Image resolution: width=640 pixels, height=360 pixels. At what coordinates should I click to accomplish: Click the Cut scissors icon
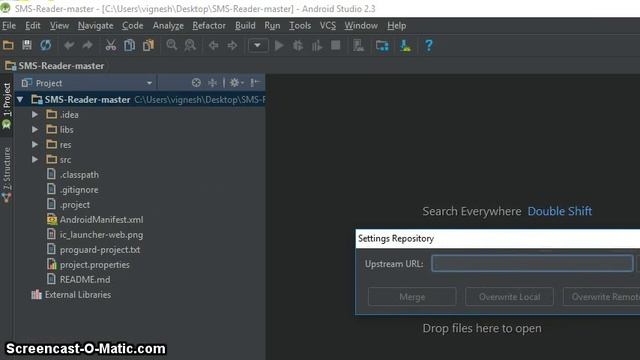point(111,45)
